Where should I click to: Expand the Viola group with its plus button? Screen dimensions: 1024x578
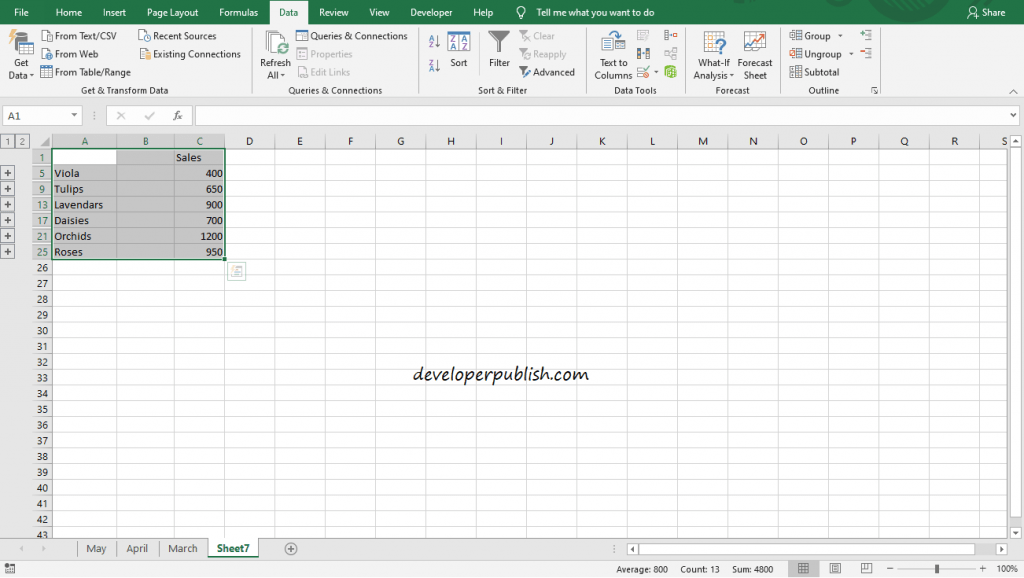coord(8,172)
